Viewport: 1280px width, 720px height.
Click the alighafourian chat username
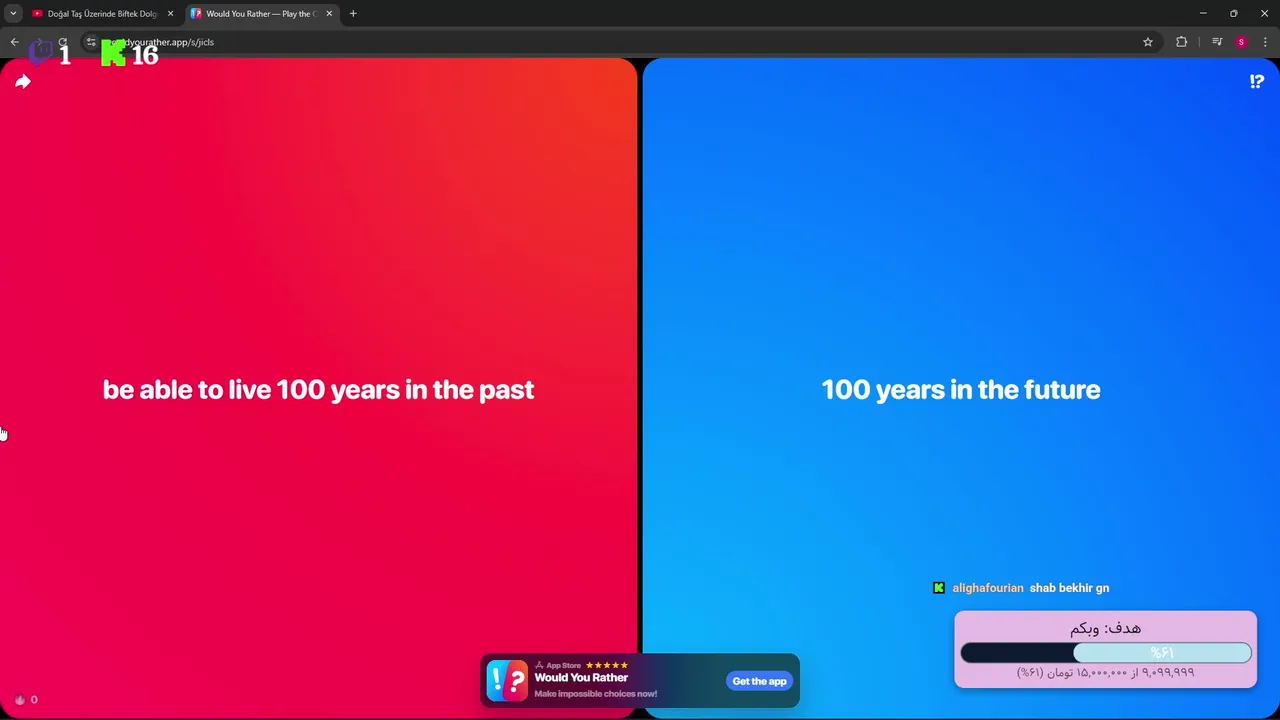(988, 588)
